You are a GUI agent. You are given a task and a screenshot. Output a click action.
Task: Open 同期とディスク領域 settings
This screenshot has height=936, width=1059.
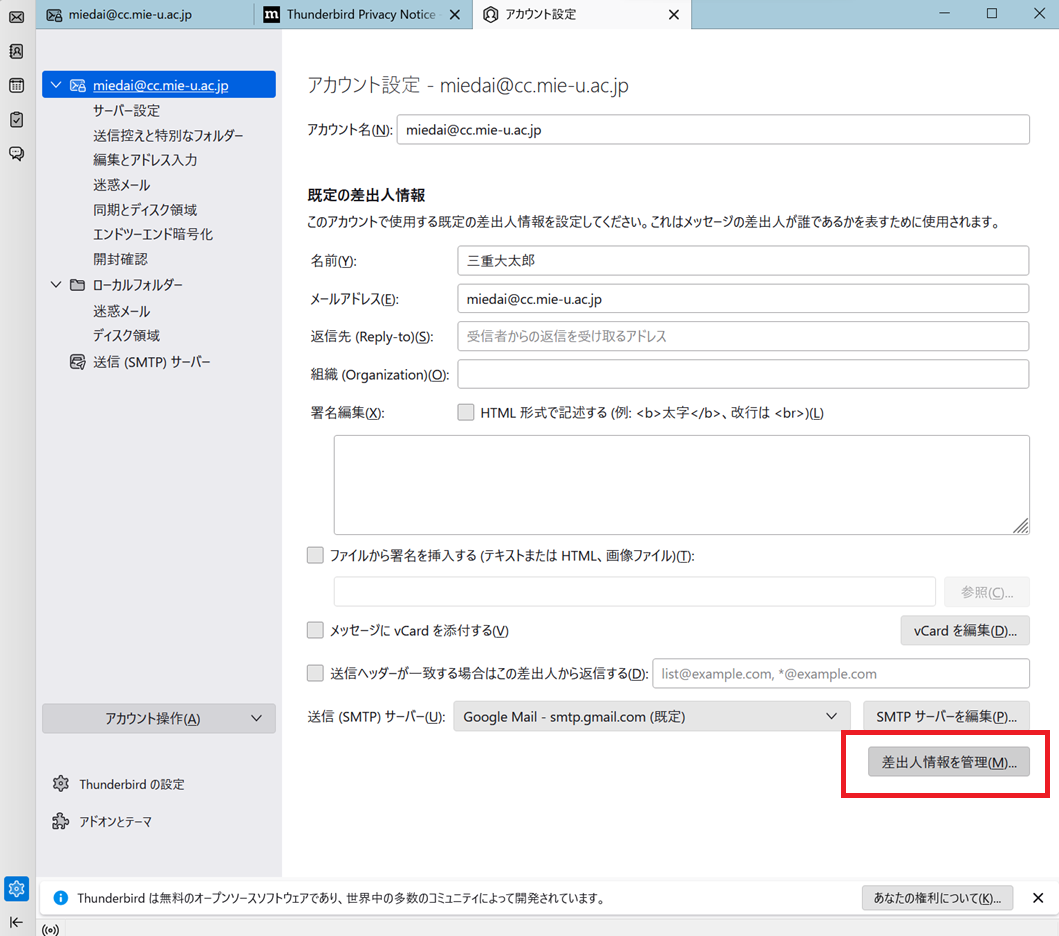pos(145,209)
